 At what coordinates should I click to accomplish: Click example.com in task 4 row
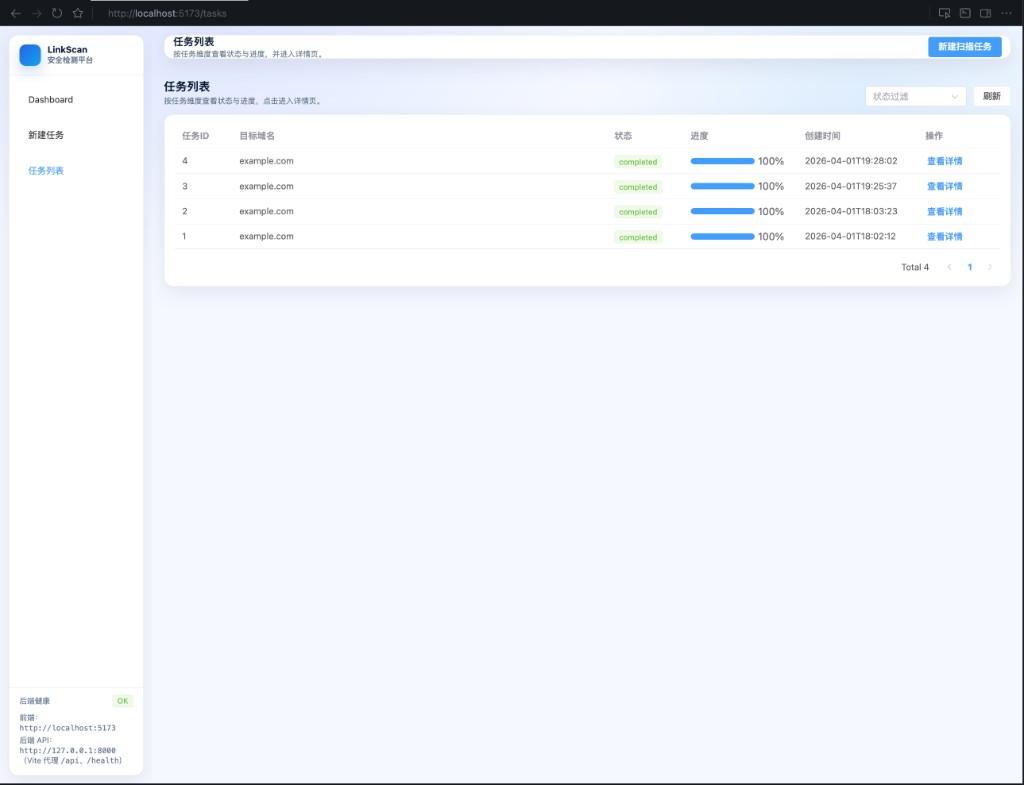[266, 161]
